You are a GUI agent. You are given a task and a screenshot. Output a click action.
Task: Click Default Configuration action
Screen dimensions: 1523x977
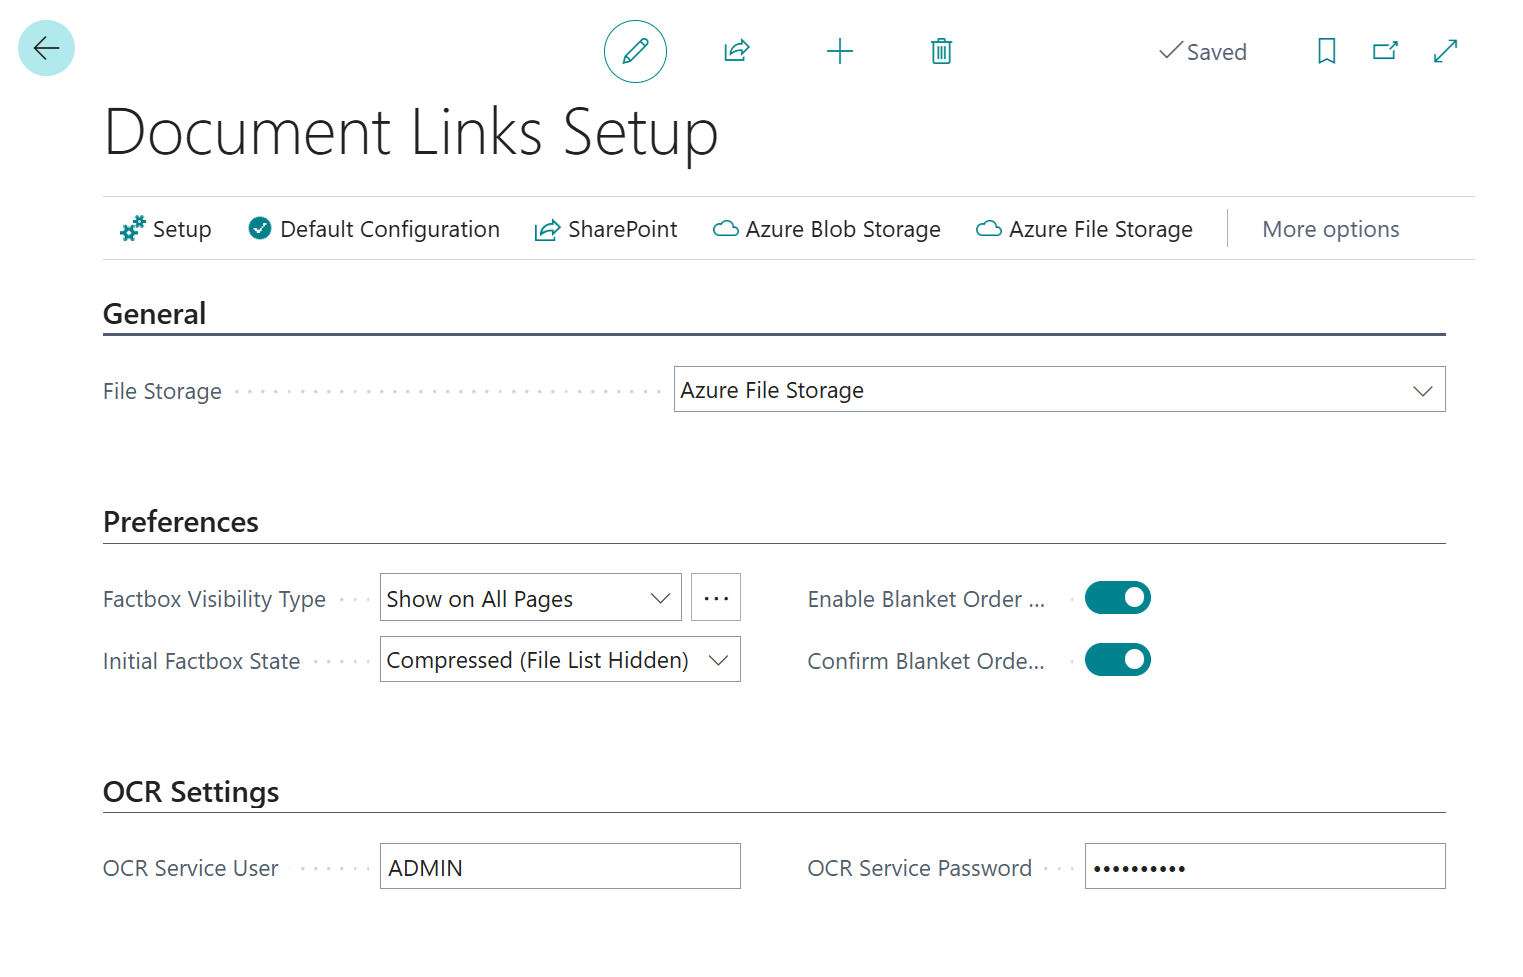pyautogui.click(x=374, y=229)
